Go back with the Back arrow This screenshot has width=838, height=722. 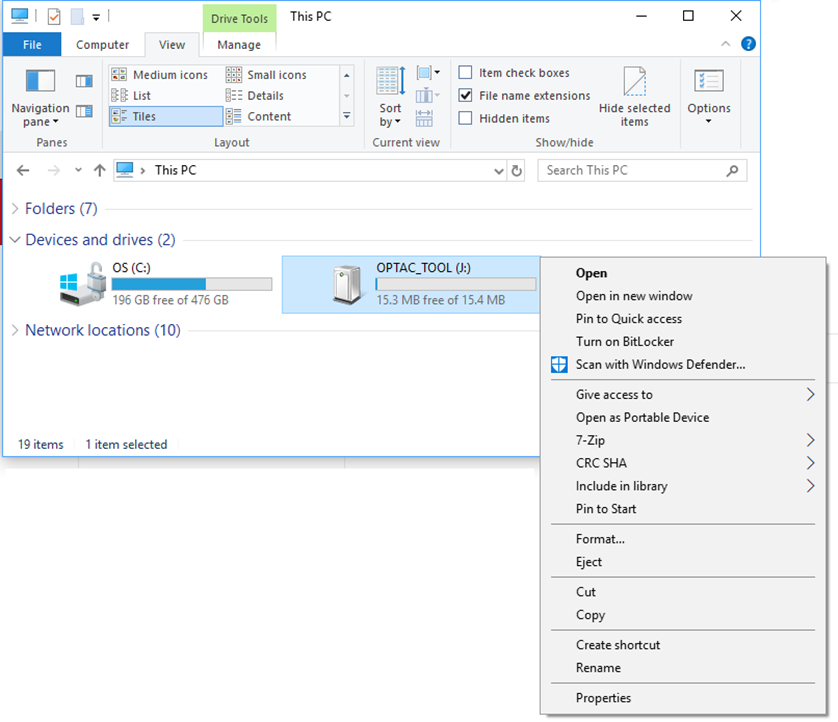click(x=23, y=170)
